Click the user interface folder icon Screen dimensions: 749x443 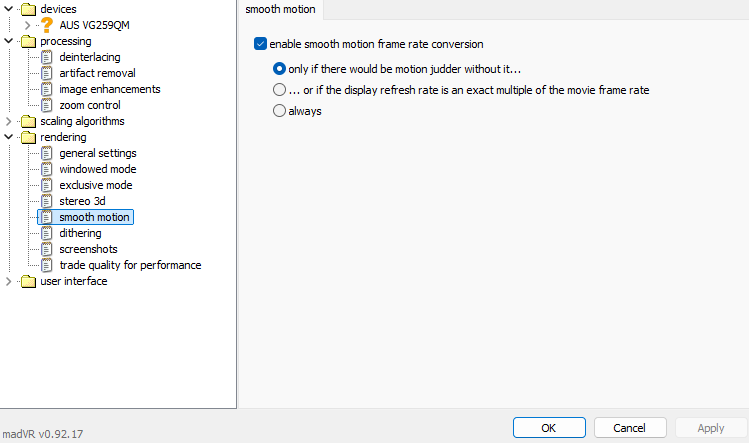(x=27, y=281)
